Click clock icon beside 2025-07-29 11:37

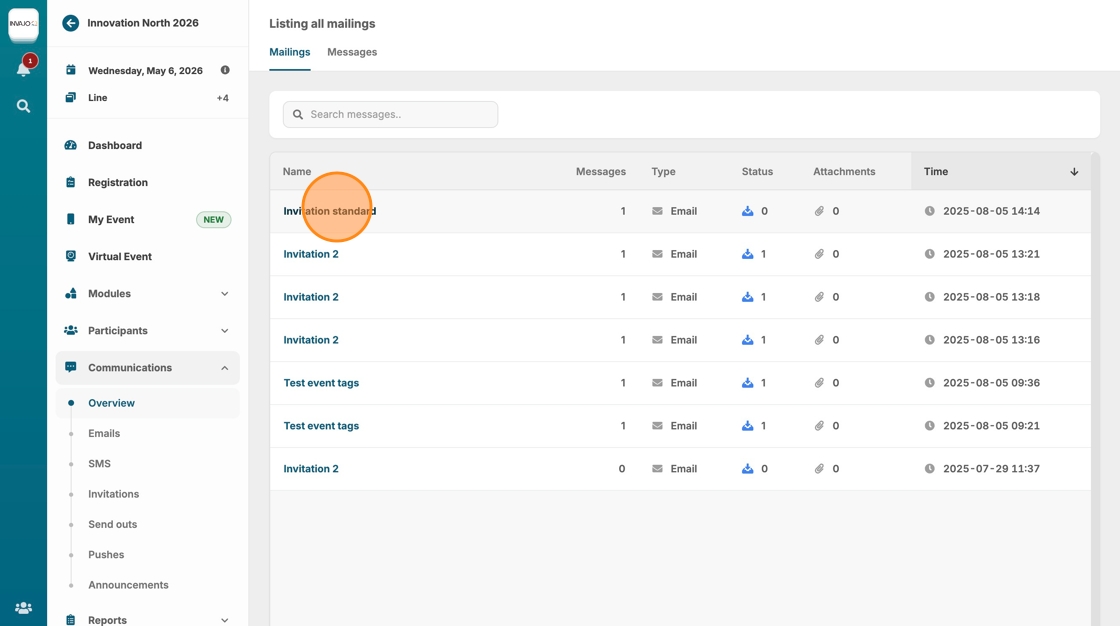tap(929, 468)
